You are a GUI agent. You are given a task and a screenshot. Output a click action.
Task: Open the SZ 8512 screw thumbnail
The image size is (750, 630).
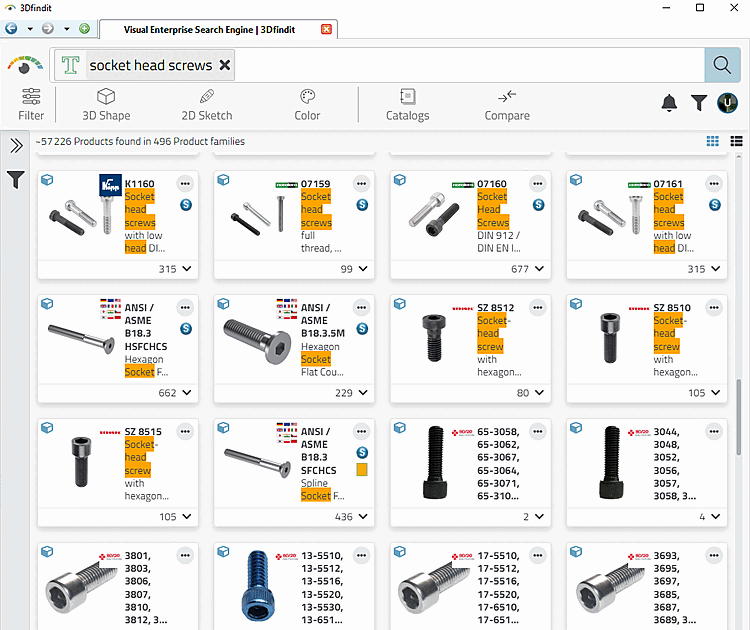(x=434, y=338)
